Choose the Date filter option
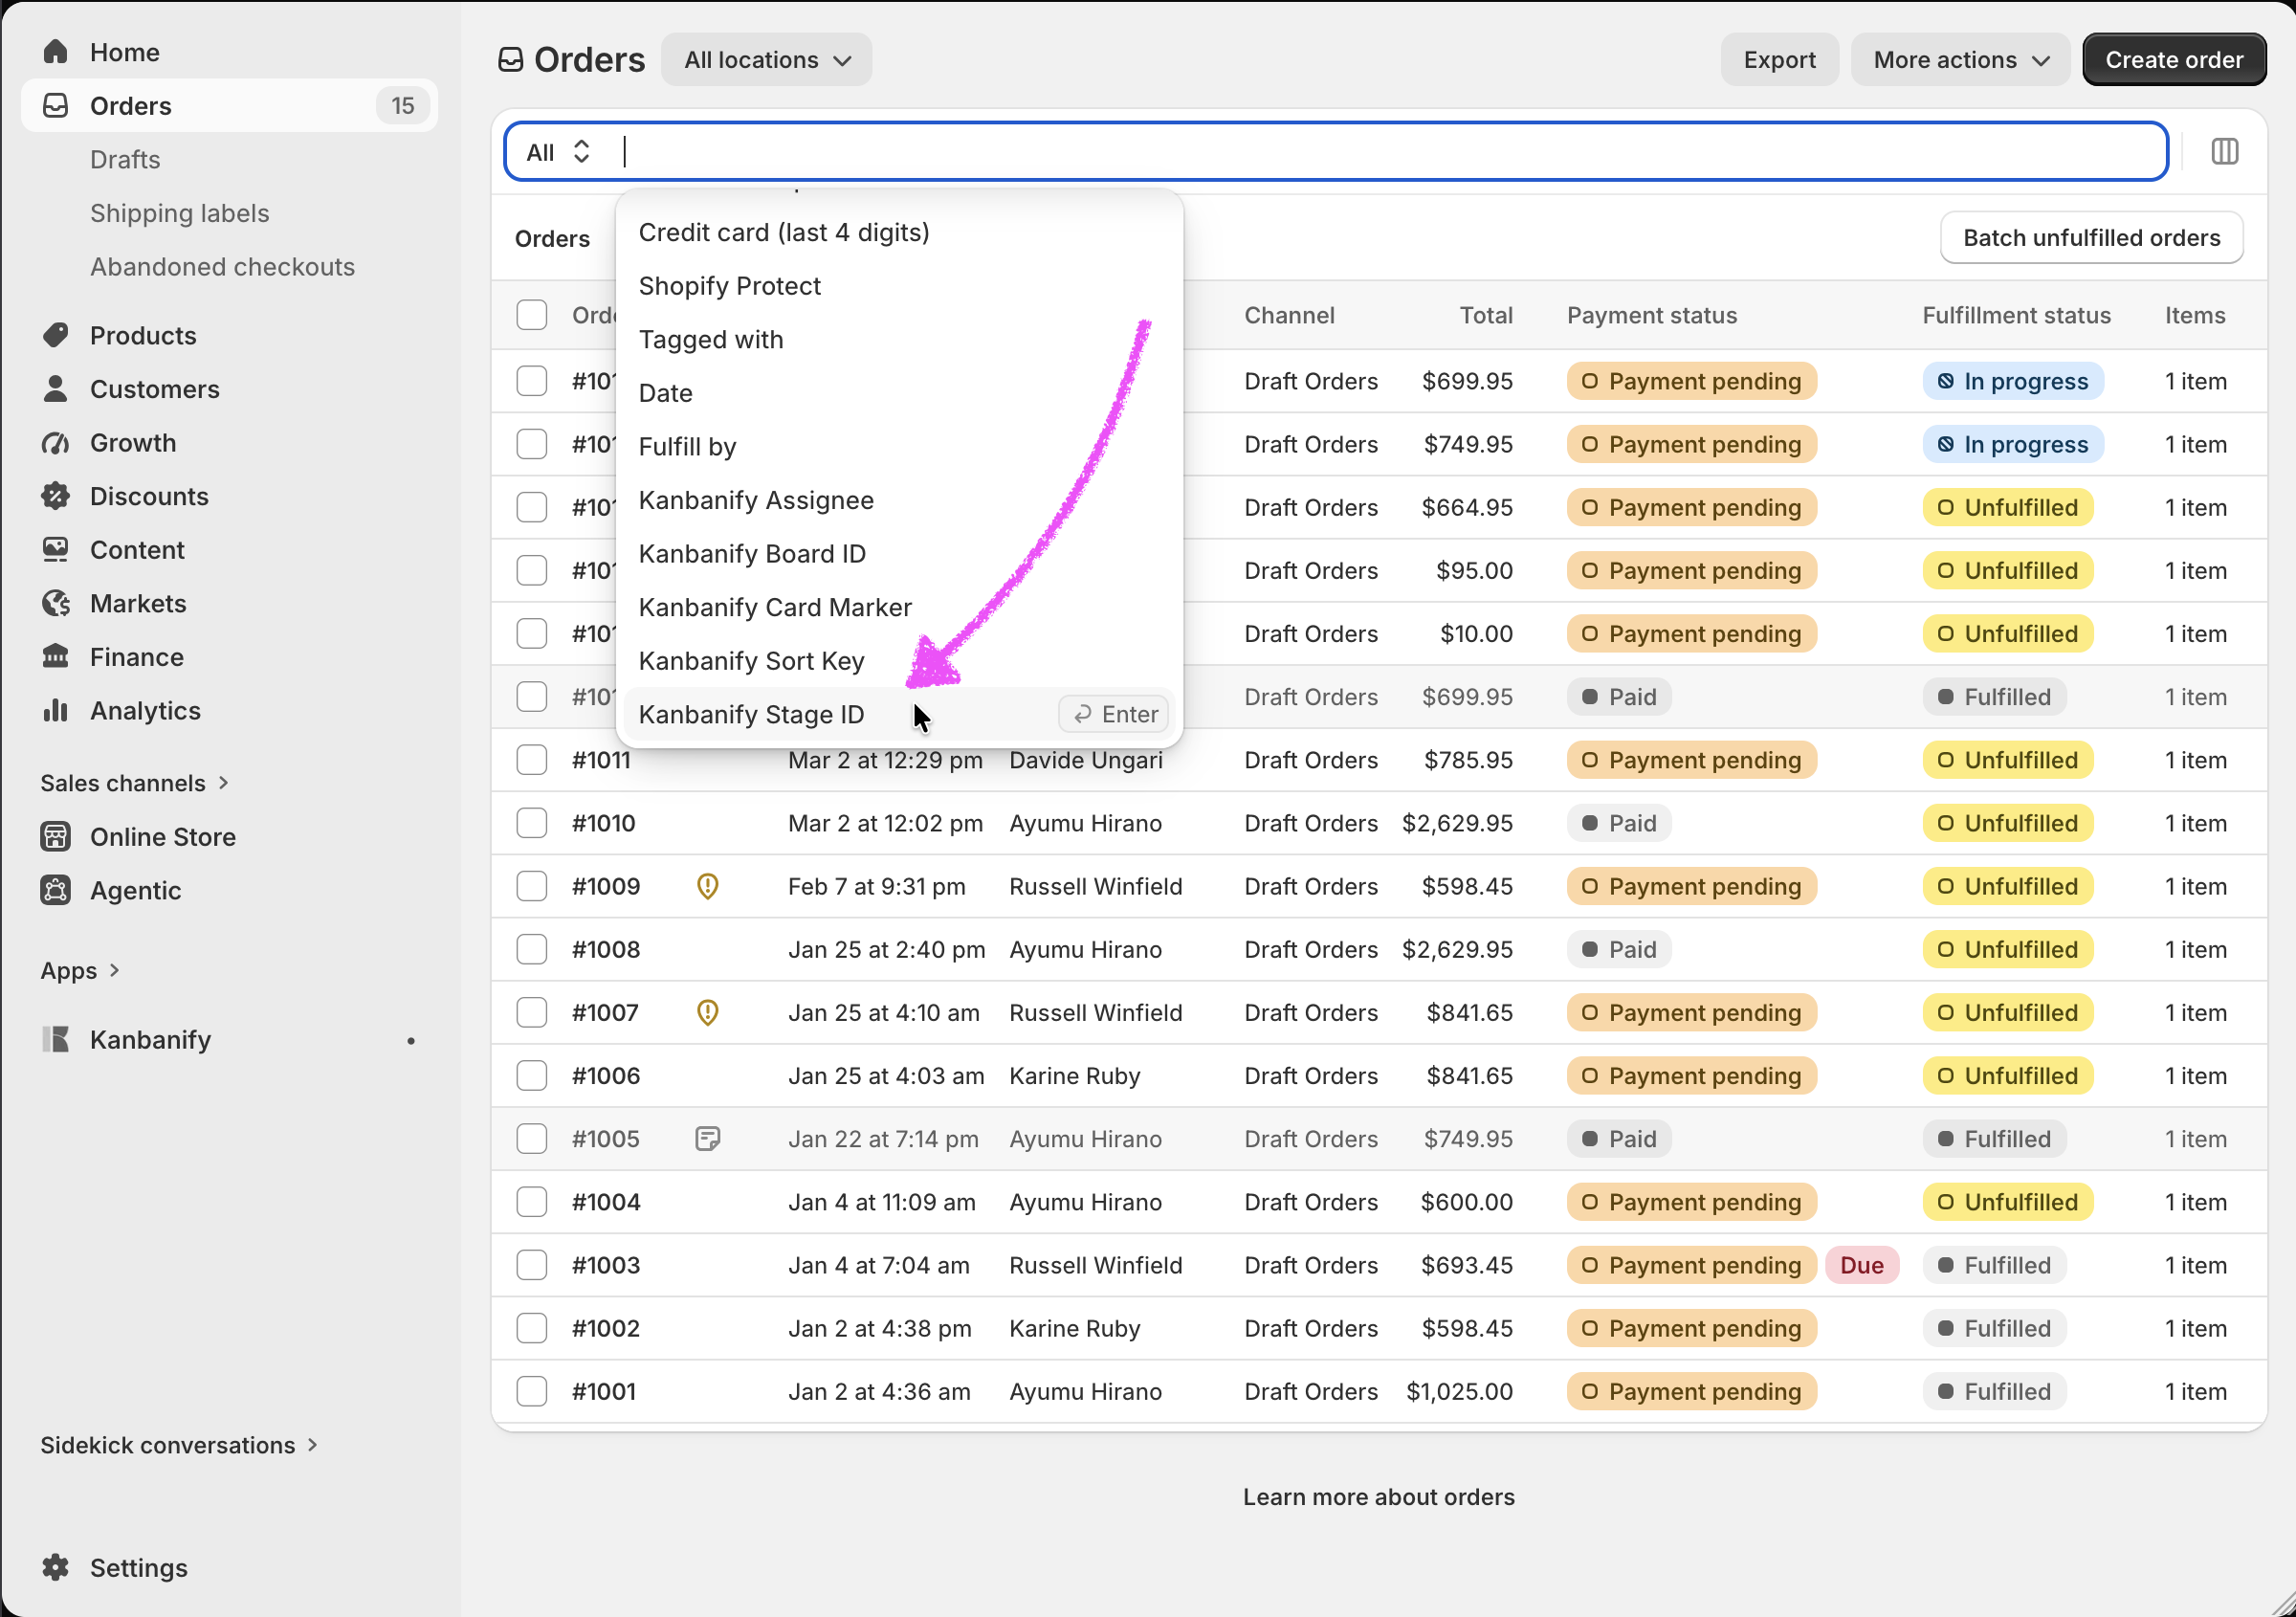 click(x=900, y=393)
